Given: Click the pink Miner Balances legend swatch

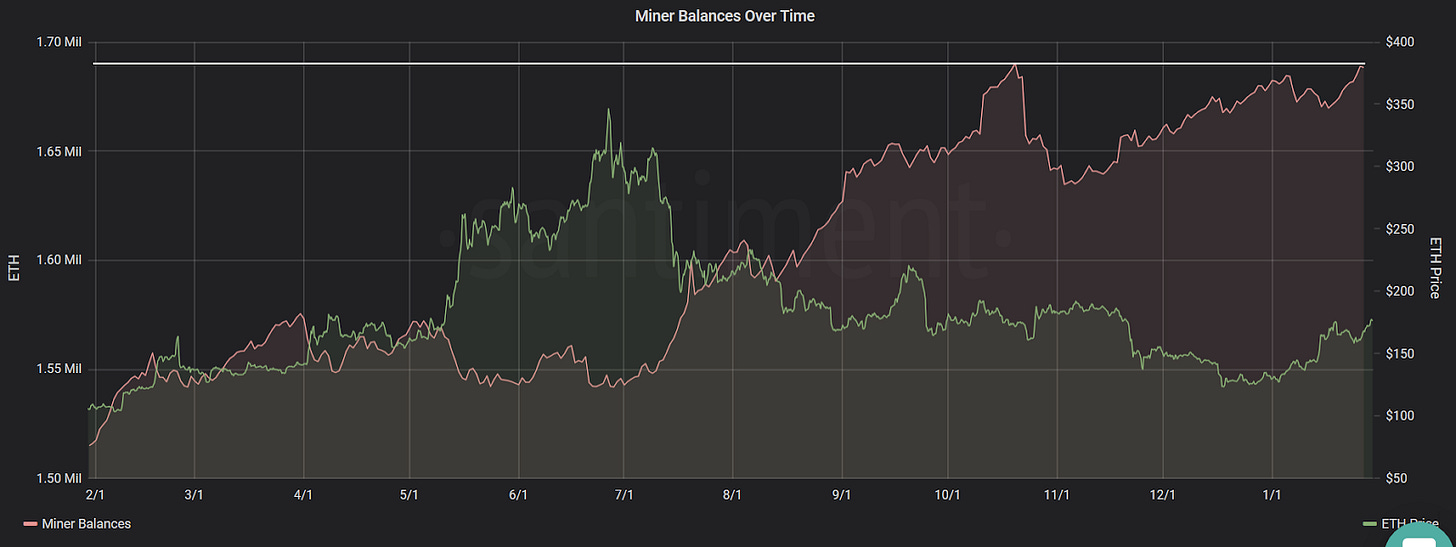Looking at the screenshot, I should click(x=30, y=524).
